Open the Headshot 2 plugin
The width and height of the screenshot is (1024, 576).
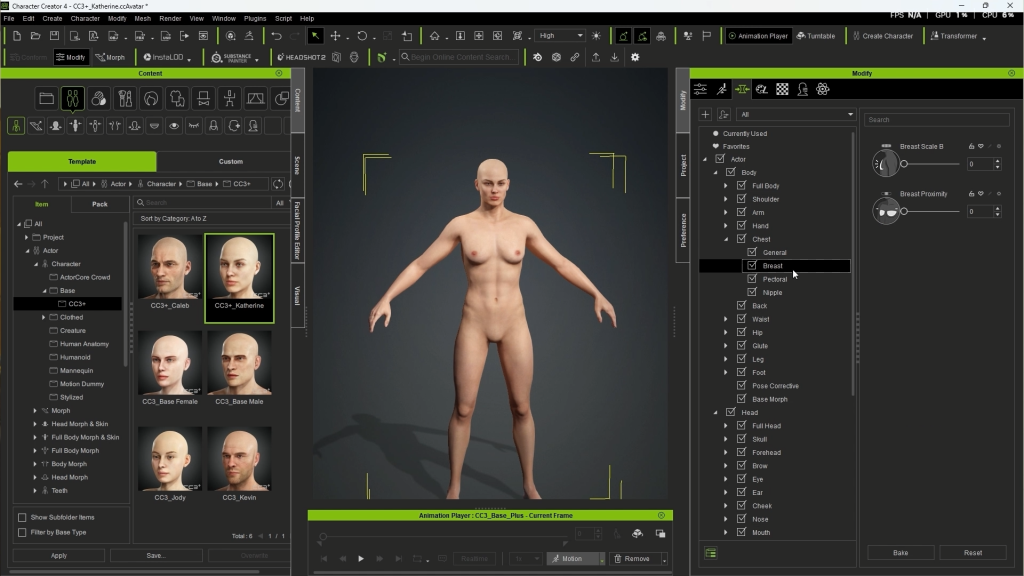coord(300,58)
